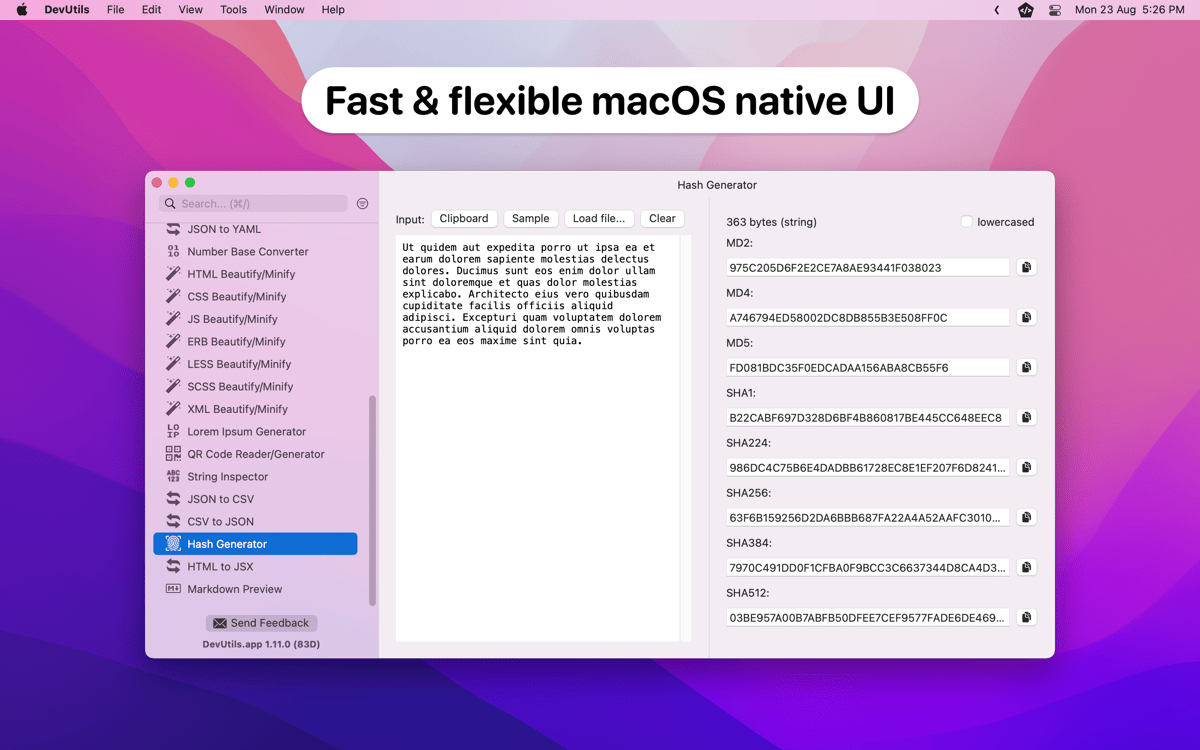Expand hidden menu bar items chevron
Viewport: 1200px width, 750px height.
pyautogui.click(x=996, y=10)
